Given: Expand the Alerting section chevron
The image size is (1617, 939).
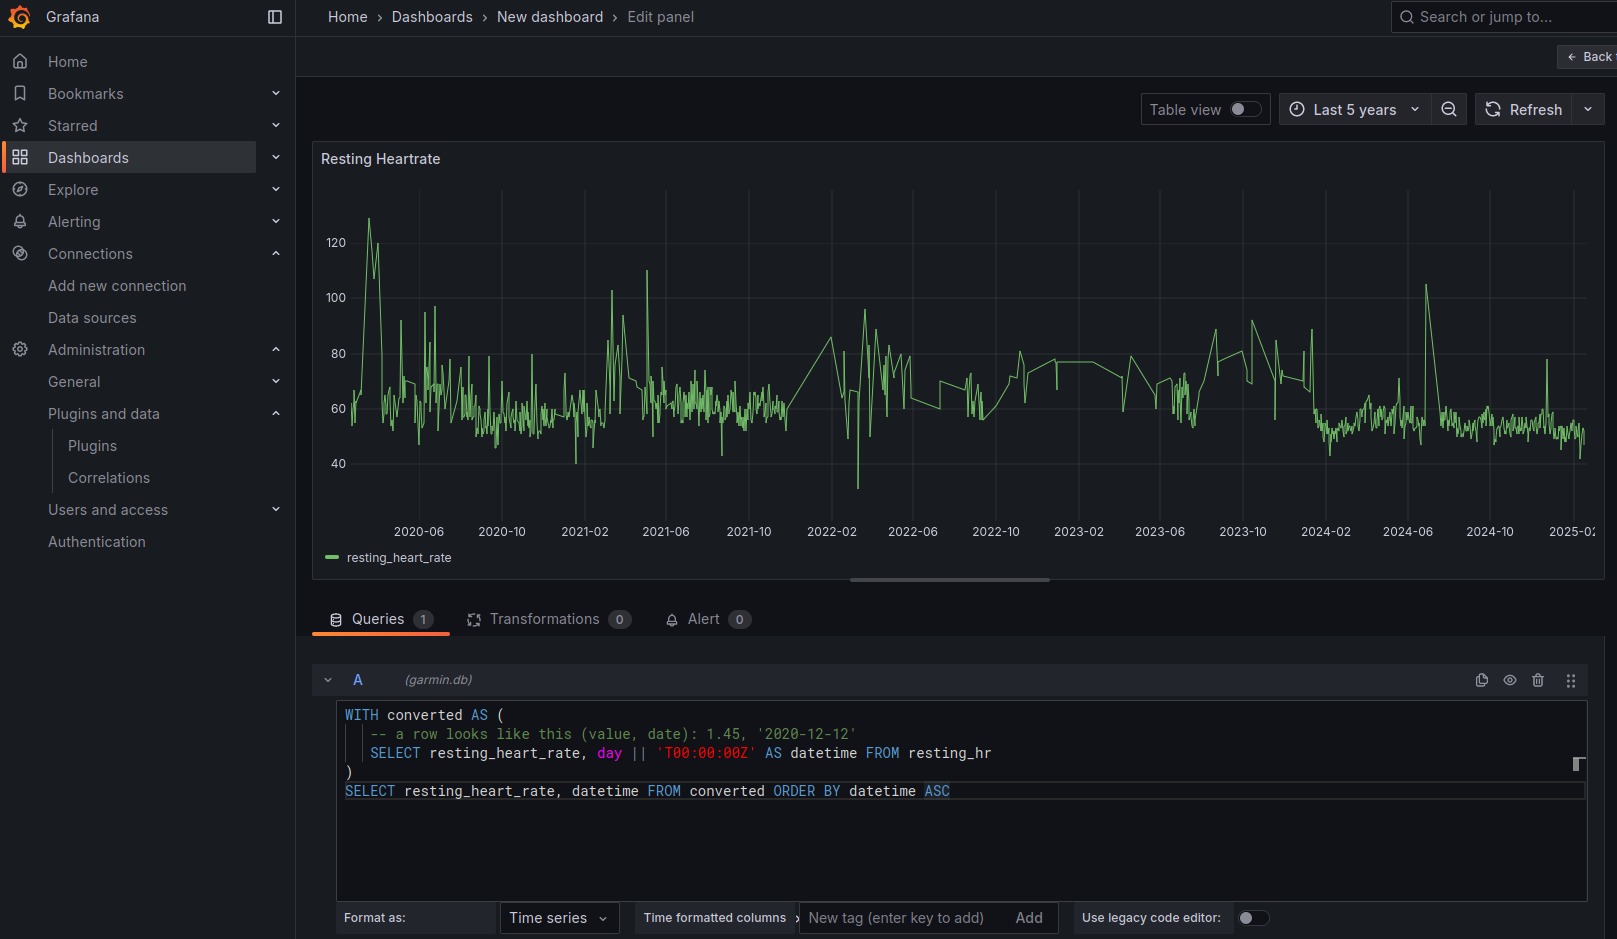Looking at the screenshot, I should (x=276, y=222).
